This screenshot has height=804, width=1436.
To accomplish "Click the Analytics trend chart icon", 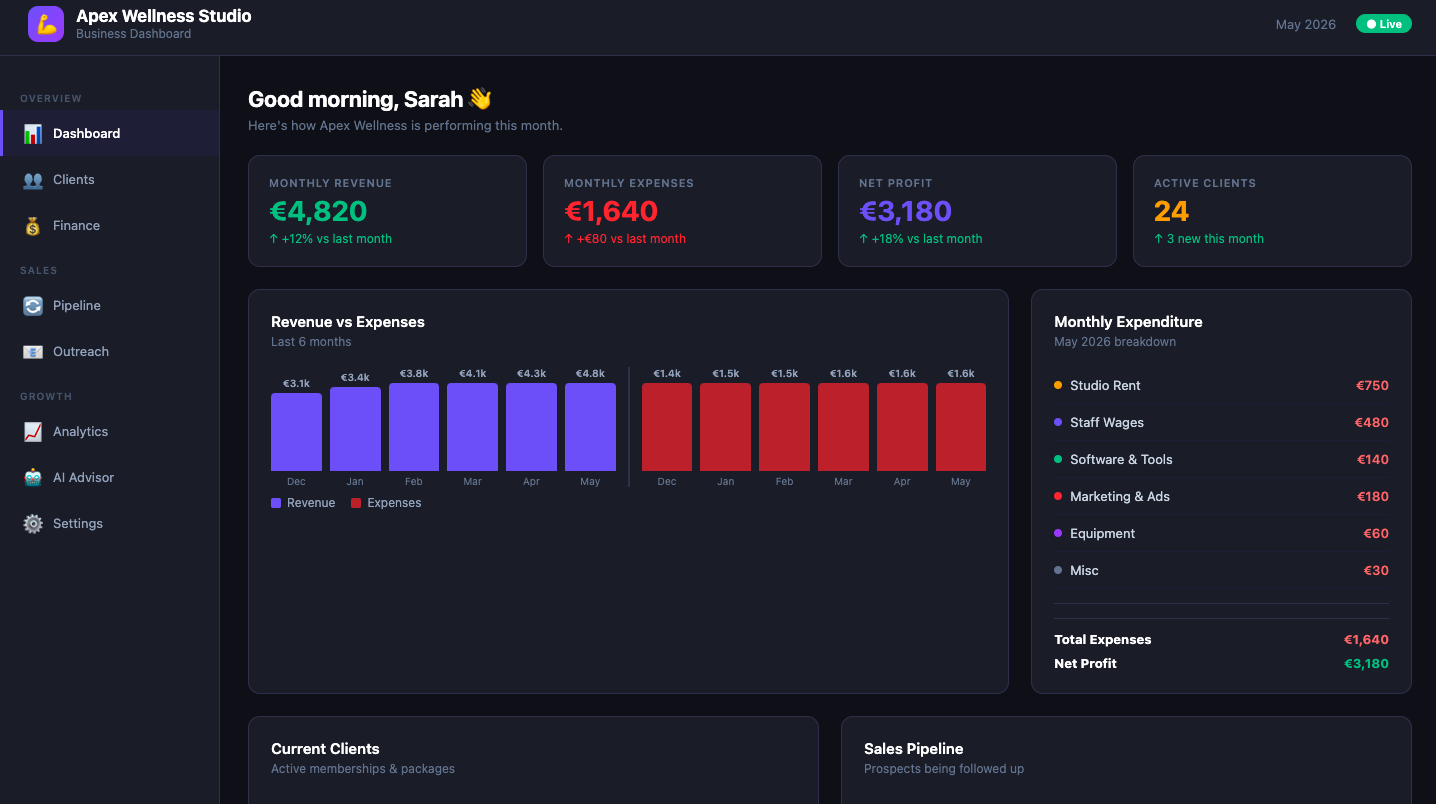I will pyautogui.click(x=33, y=432).
